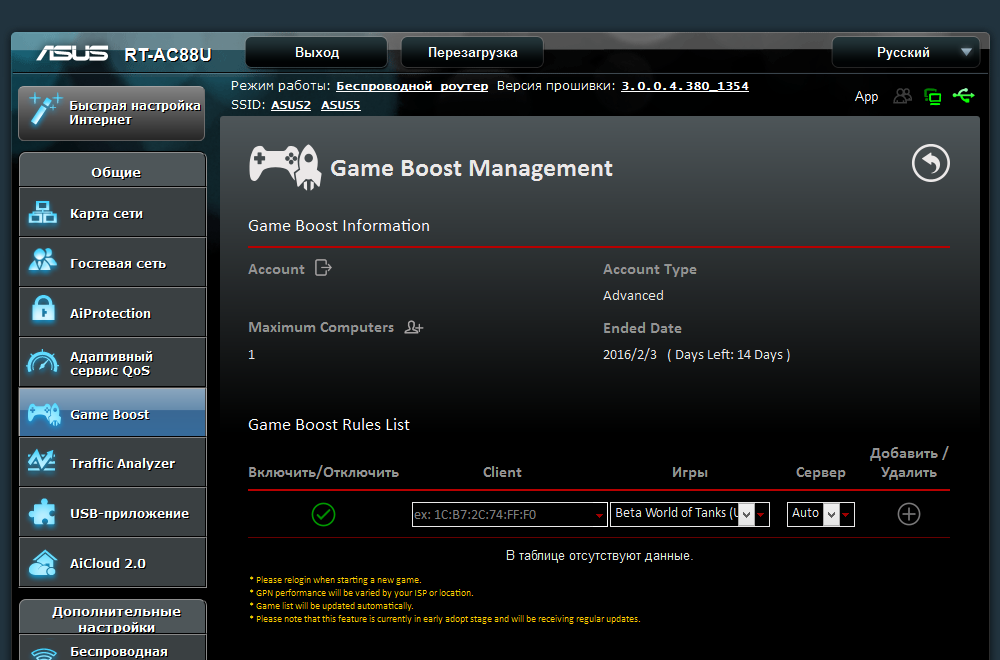The image size is (1000, 660).
Task: Click the Account logout icon
Action: pyautogui.click(x=323, y=268)
